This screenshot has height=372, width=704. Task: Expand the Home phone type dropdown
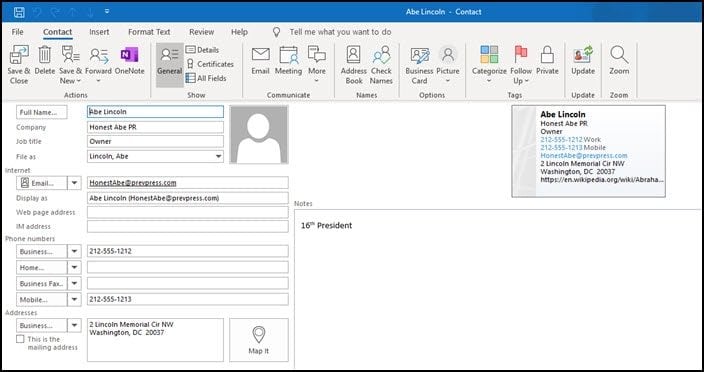tap(75, 267)
